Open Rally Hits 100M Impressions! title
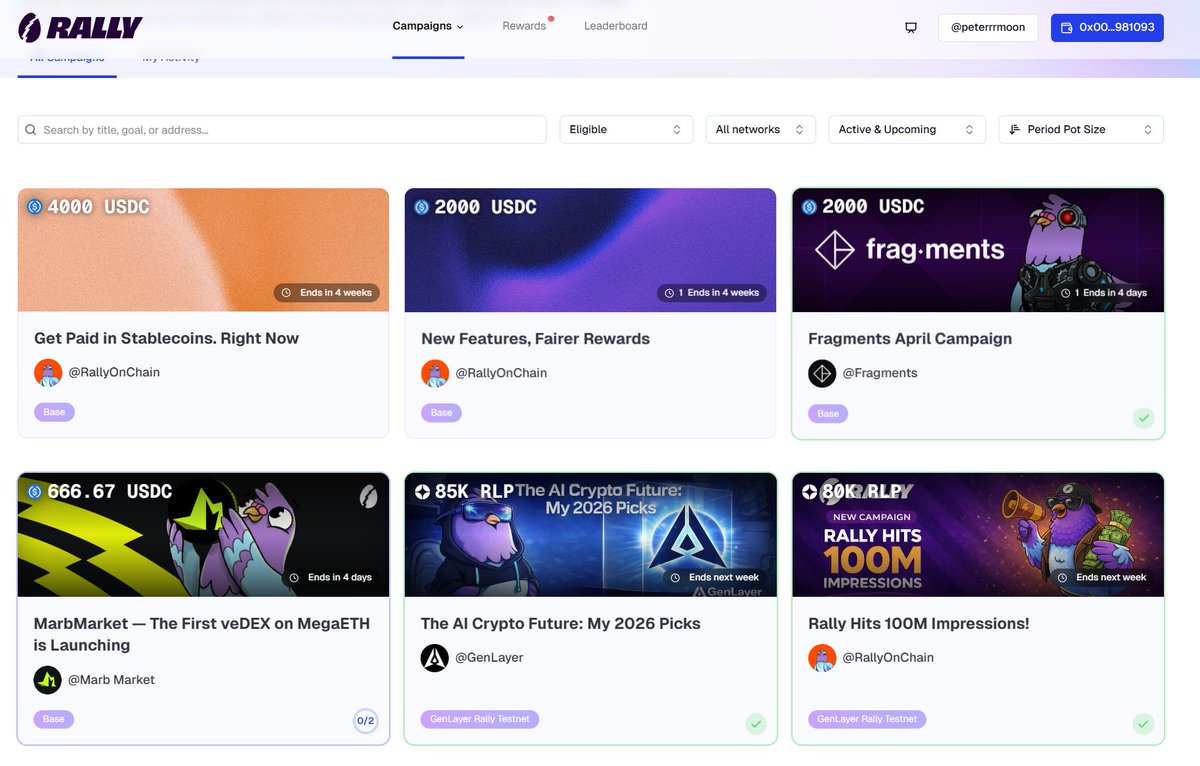This screenshot has height=766, width=1200. (x=919, y=624)
